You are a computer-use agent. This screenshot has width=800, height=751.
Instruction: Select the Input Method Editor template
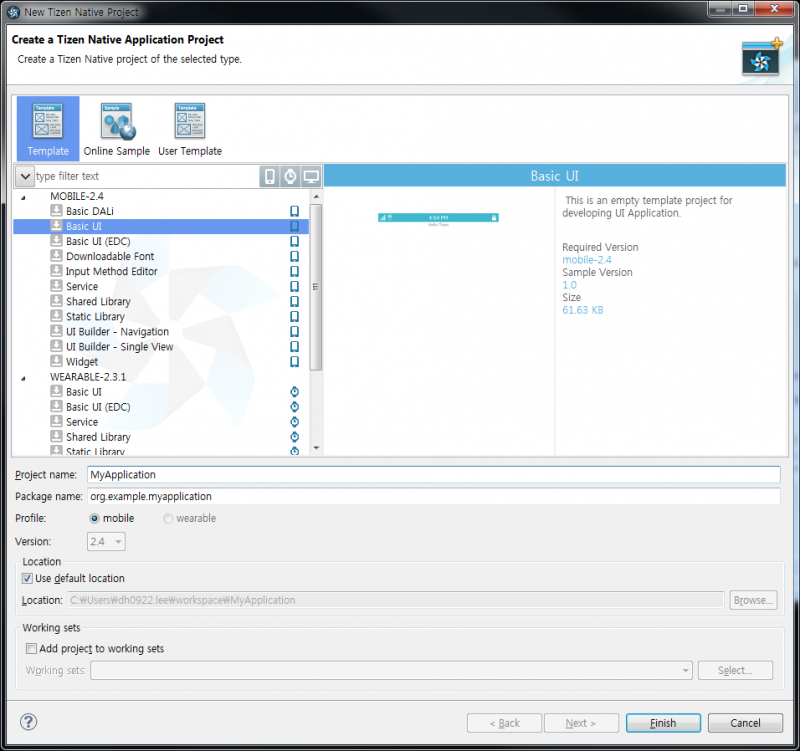(x=111, y=272)
